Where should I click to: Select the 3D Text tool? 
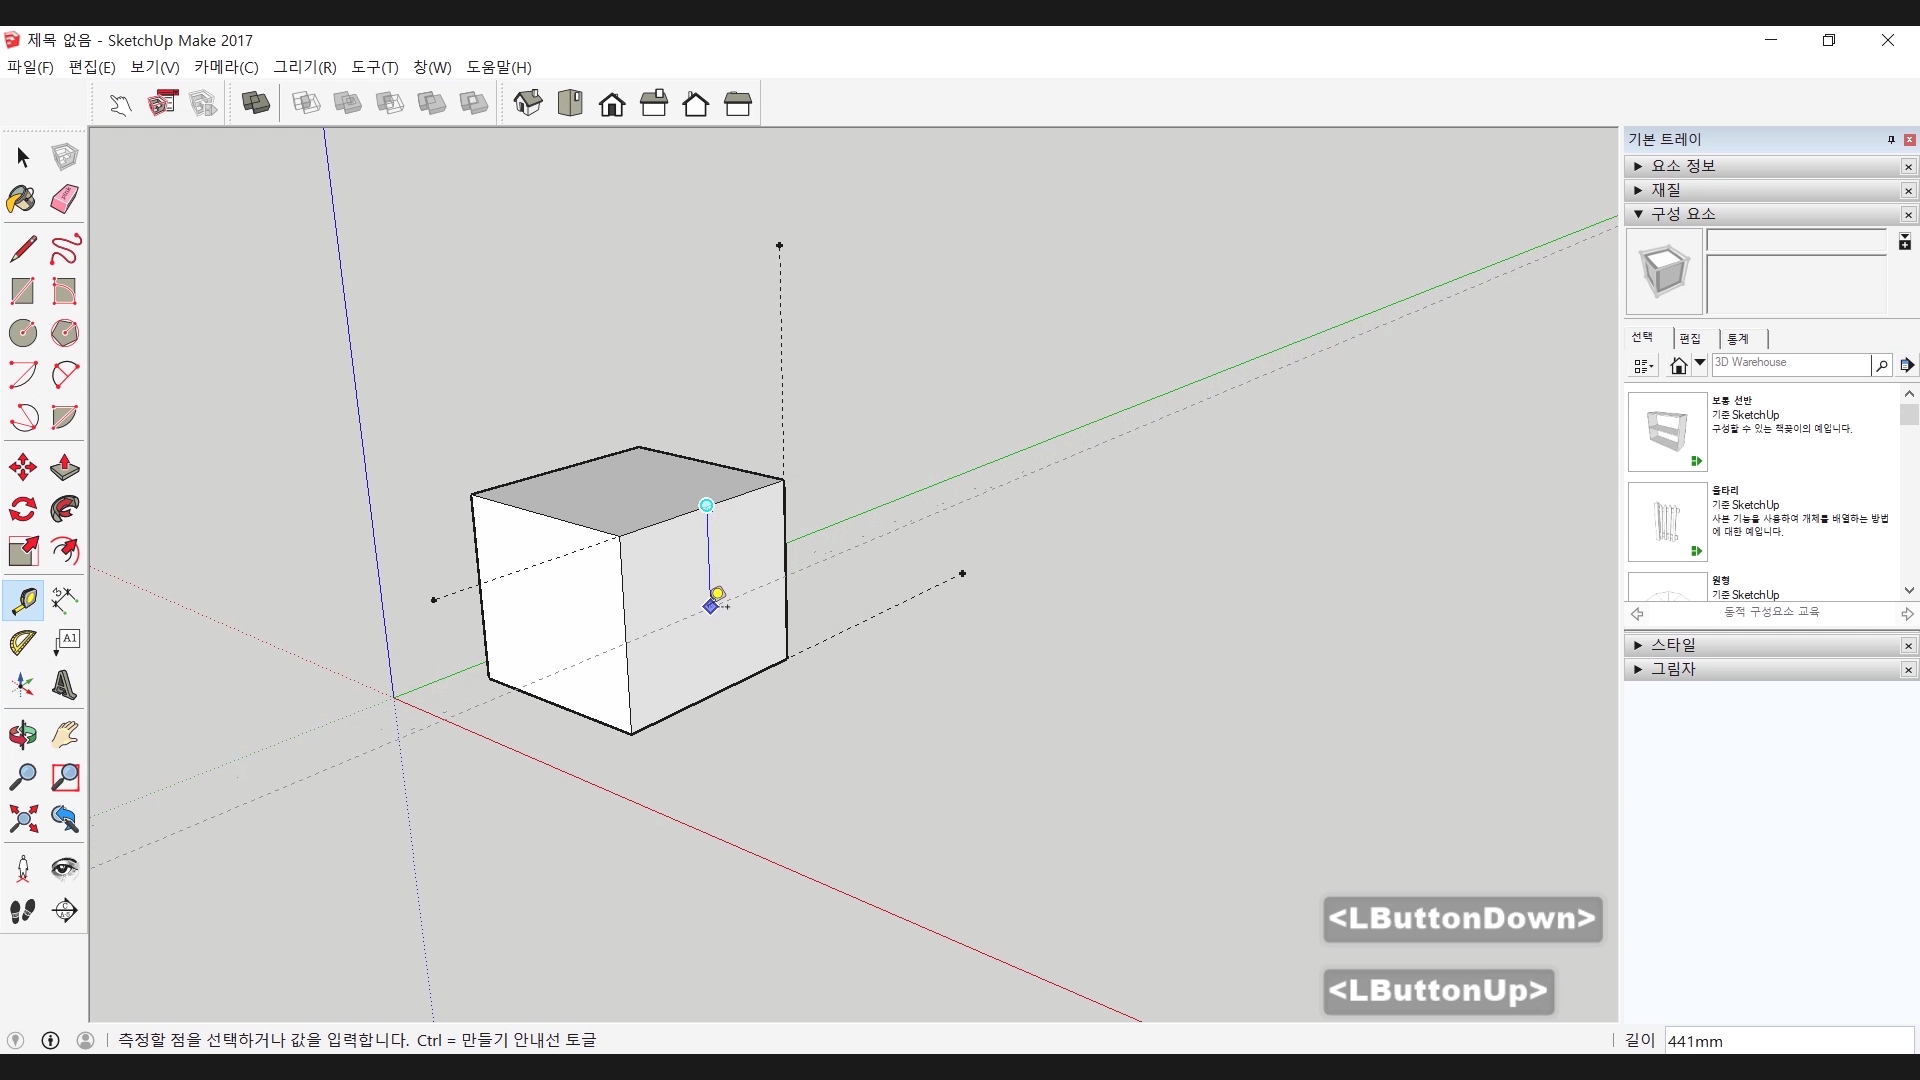click(64, 685)
